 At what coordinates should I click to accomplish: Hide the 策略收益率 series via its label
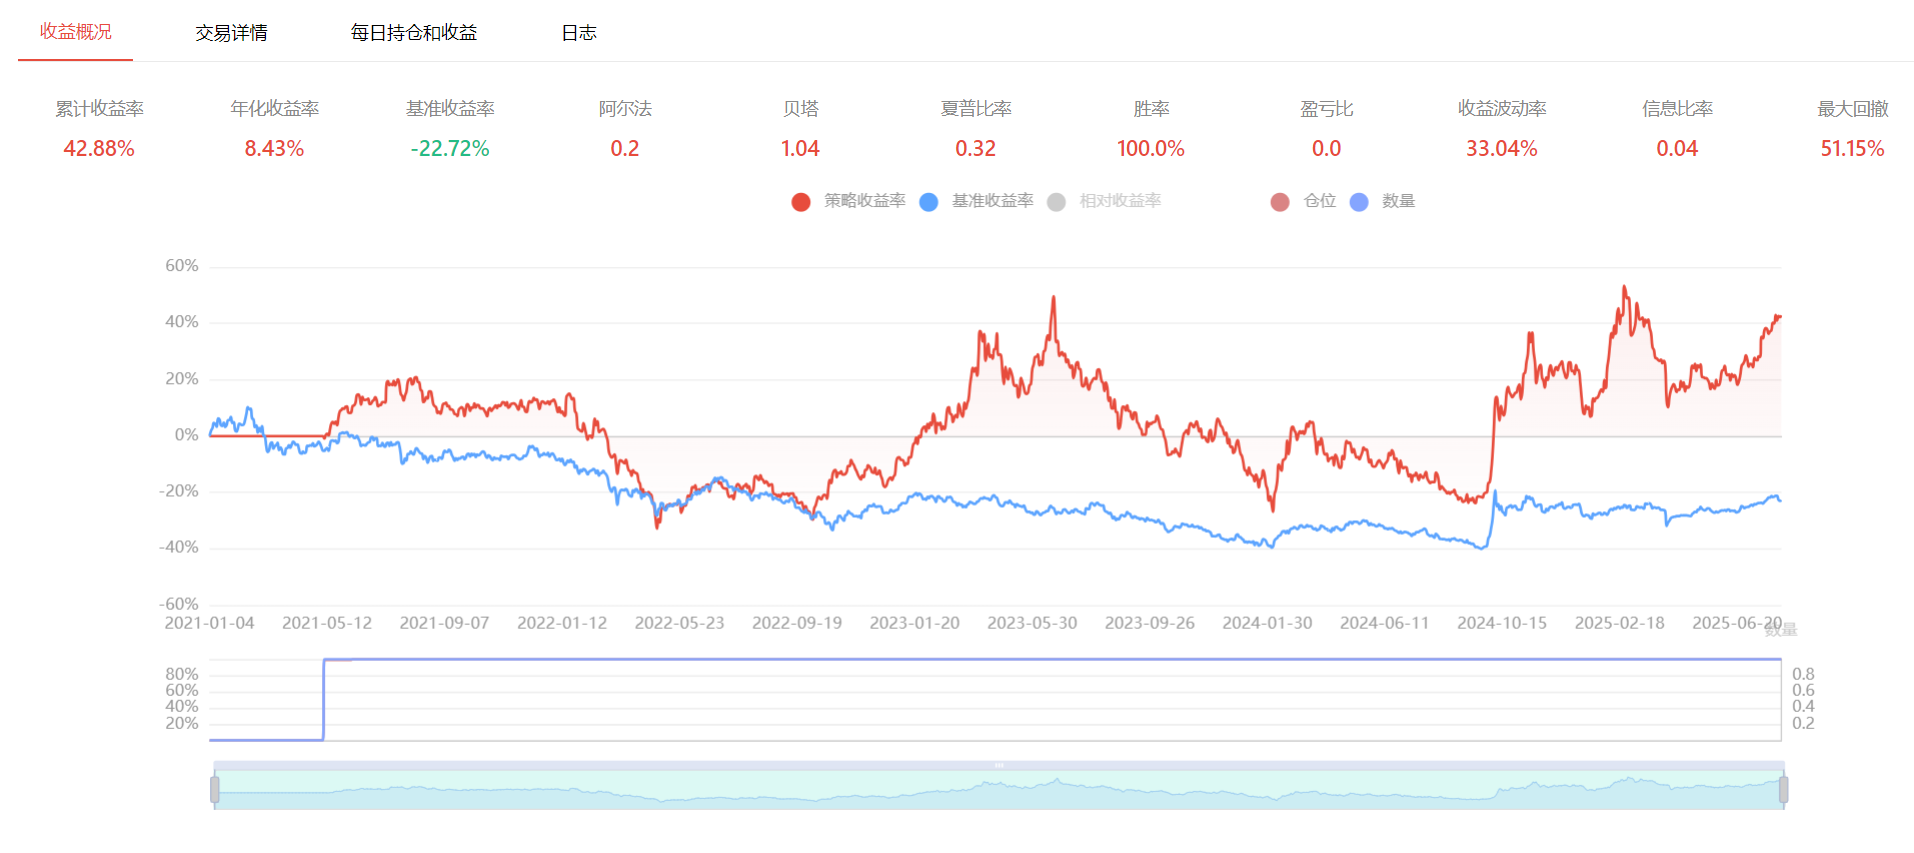click(864, 201)
